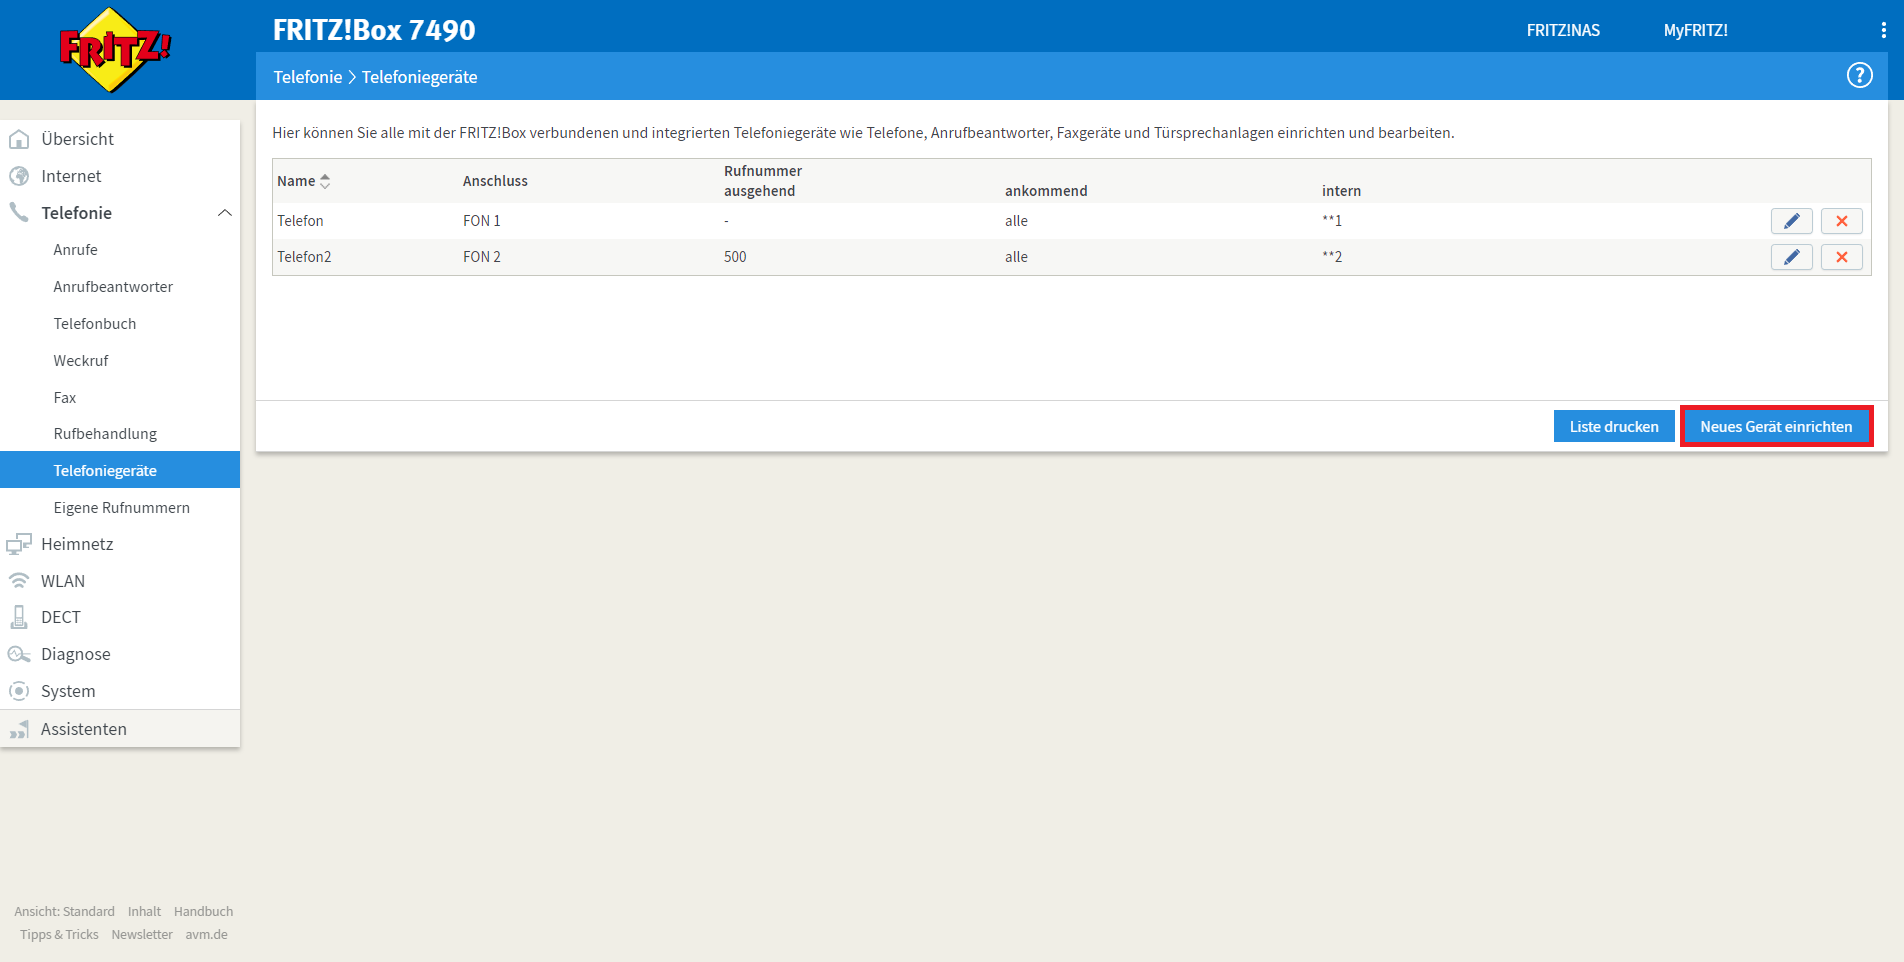This screenshot has width=1904, height=962.
Task: Expand the WLAN menu section
Action: click(63, 581)
